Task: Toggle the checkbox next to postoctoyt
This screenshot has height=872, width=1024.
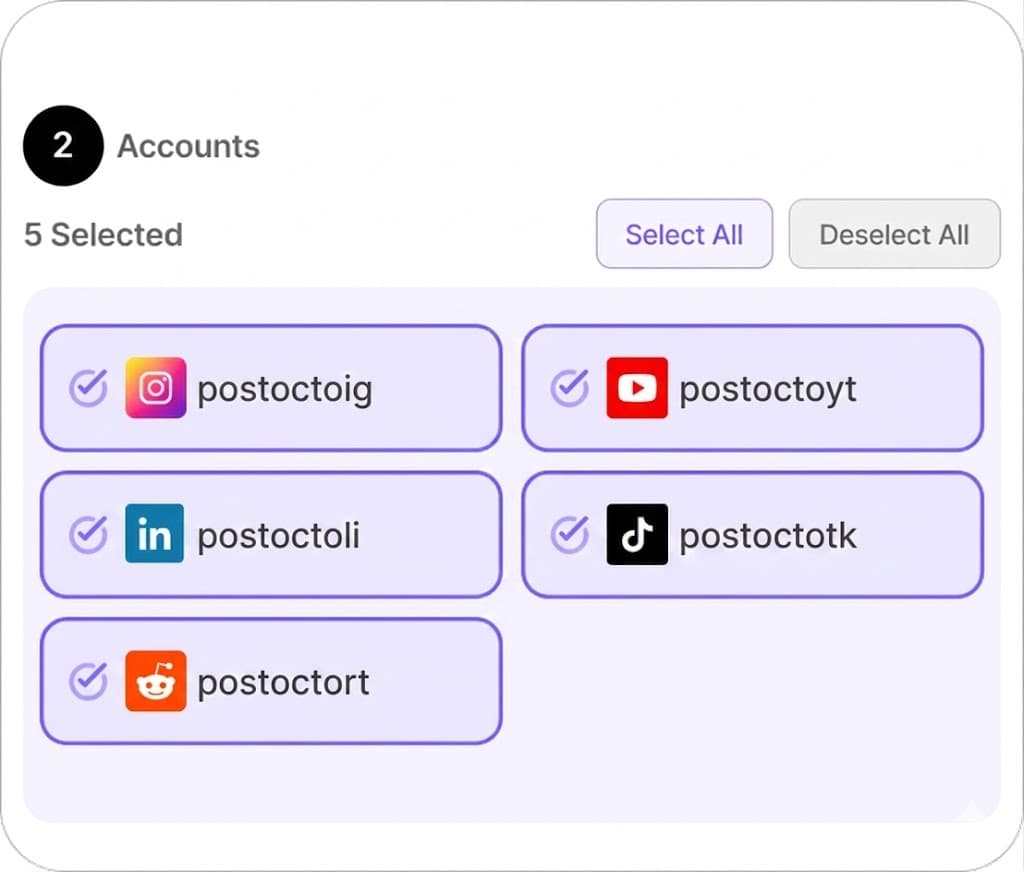Action: (x=570, y=387)
